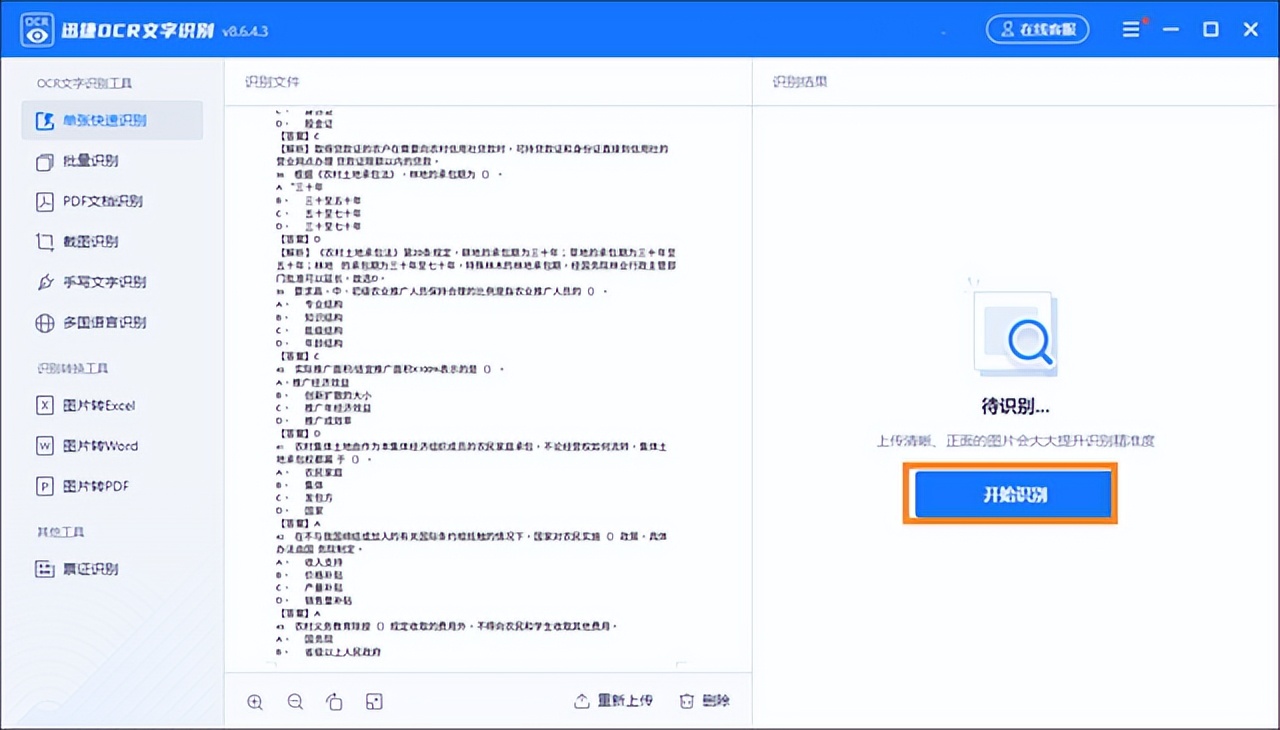Rotate the uploaded document image

334,701
